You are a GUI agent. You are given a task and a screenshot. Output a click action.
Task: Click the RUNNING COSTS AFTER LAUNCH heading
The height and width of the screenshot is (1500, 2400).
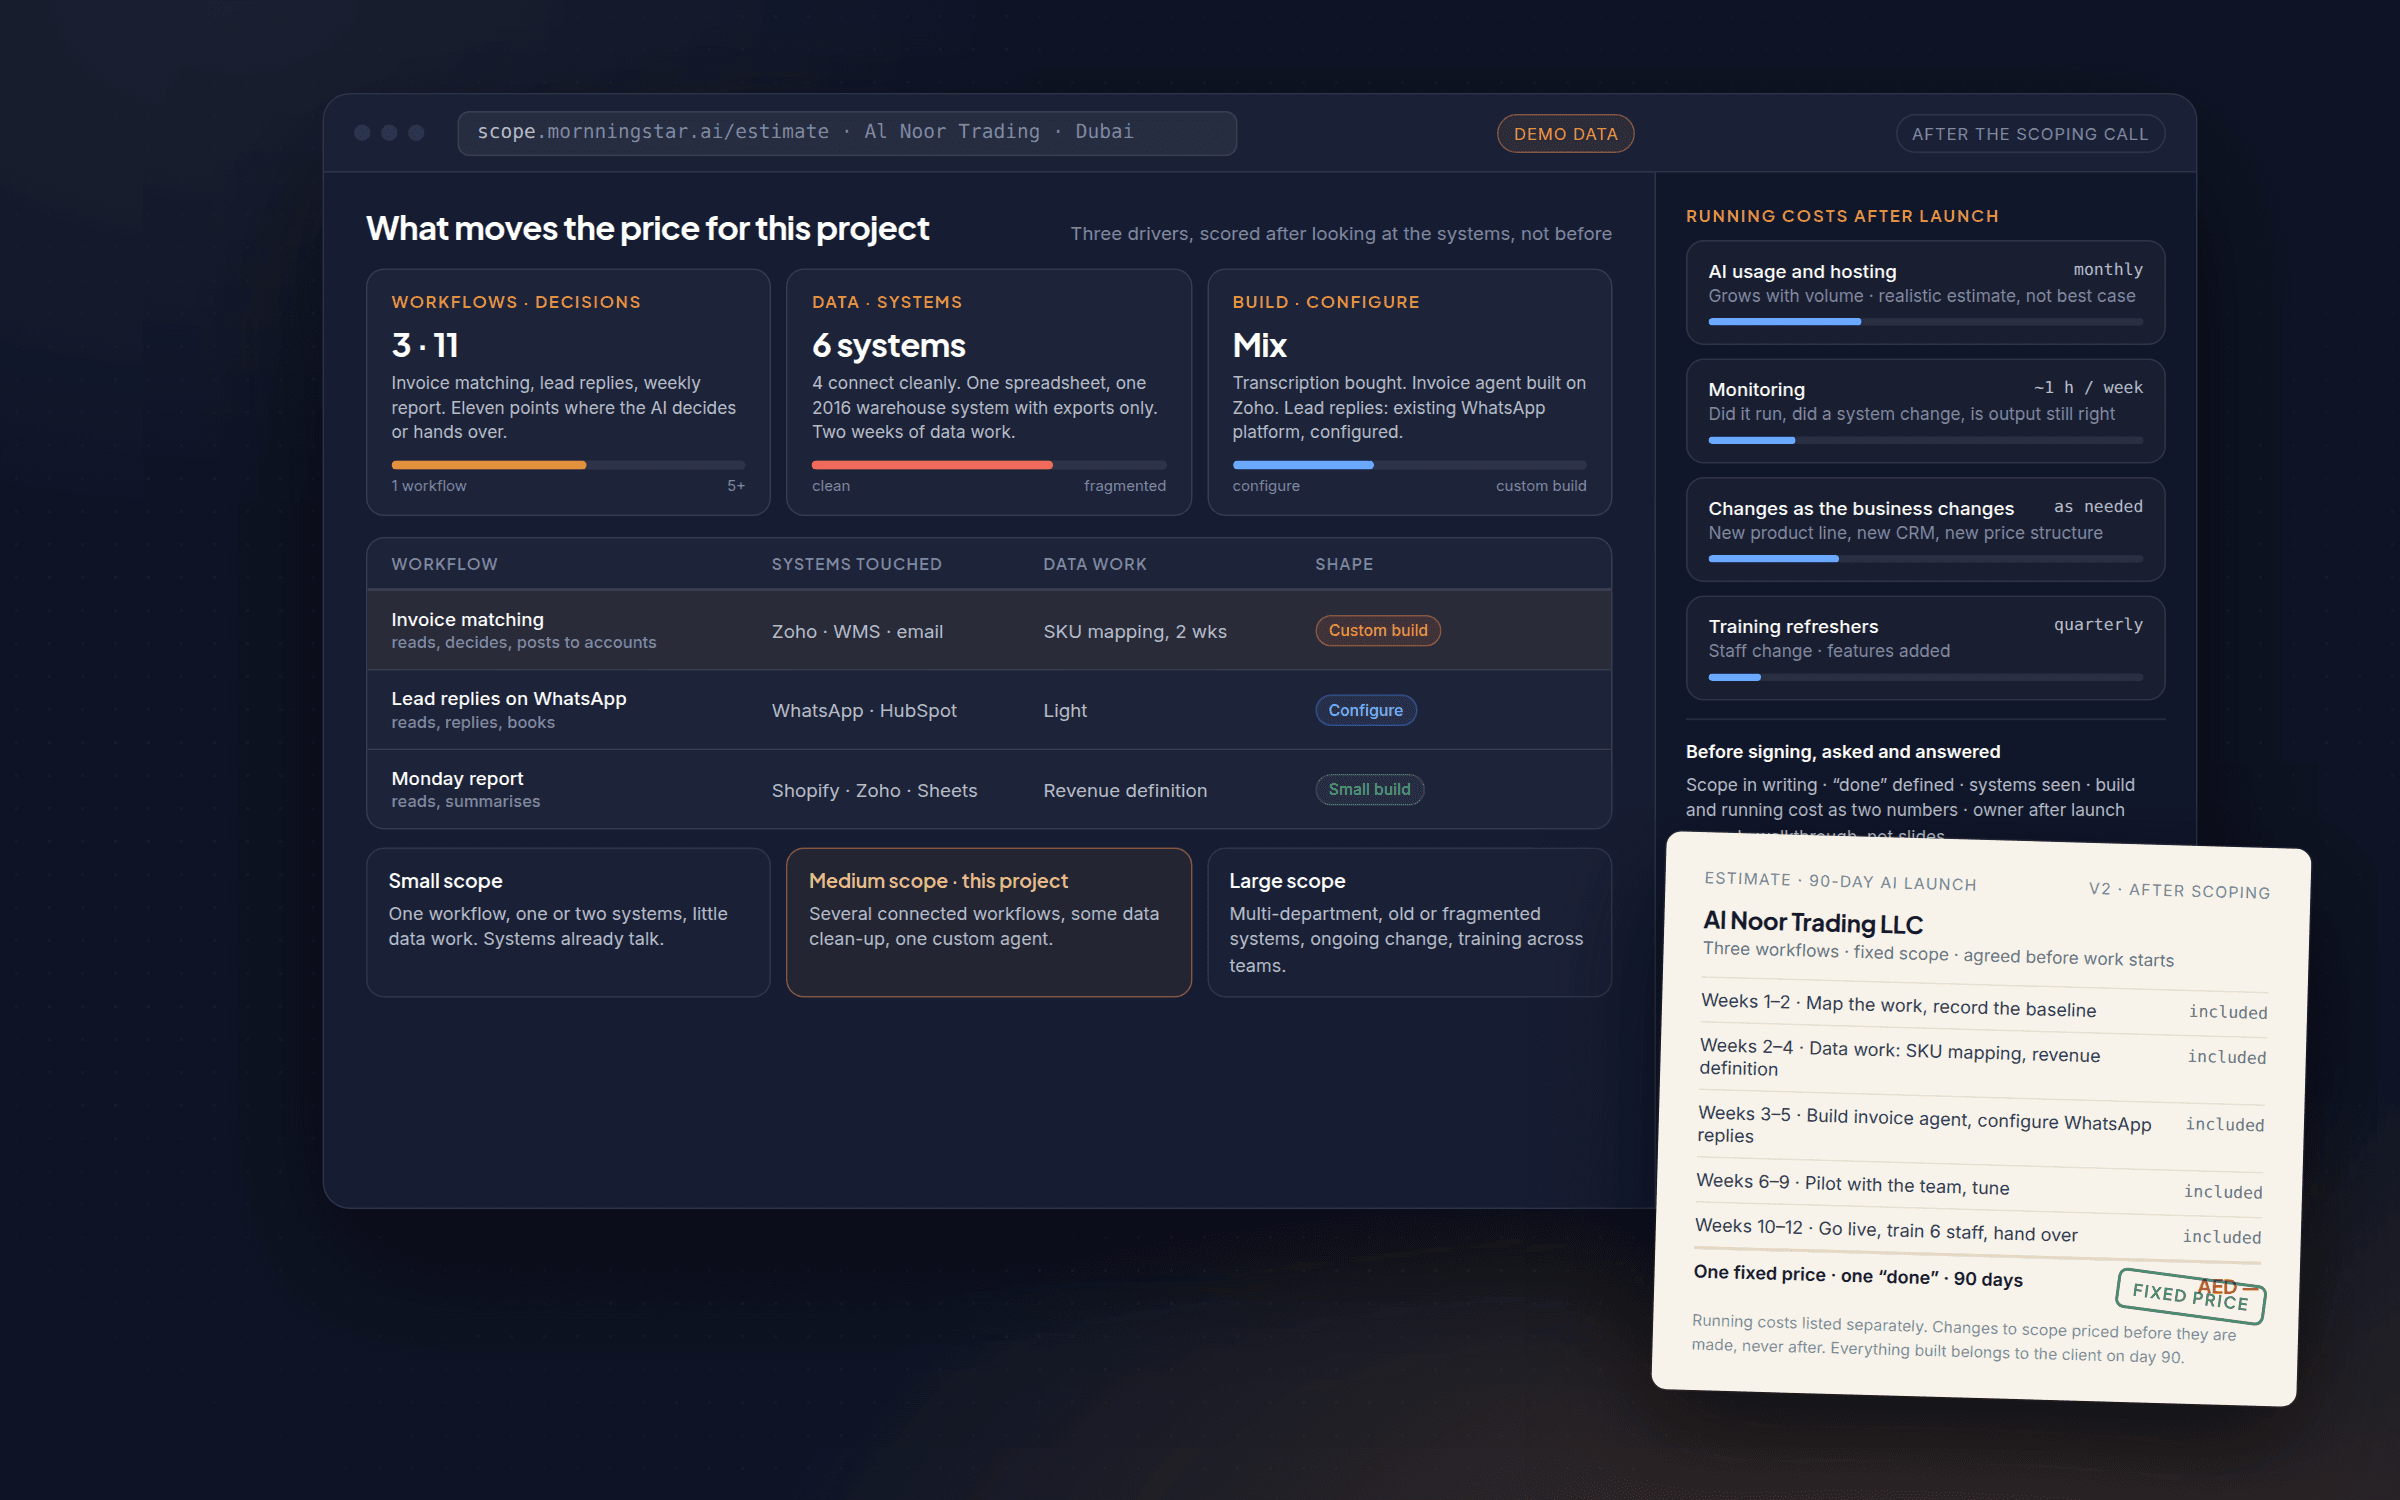tap(1842, 216)
